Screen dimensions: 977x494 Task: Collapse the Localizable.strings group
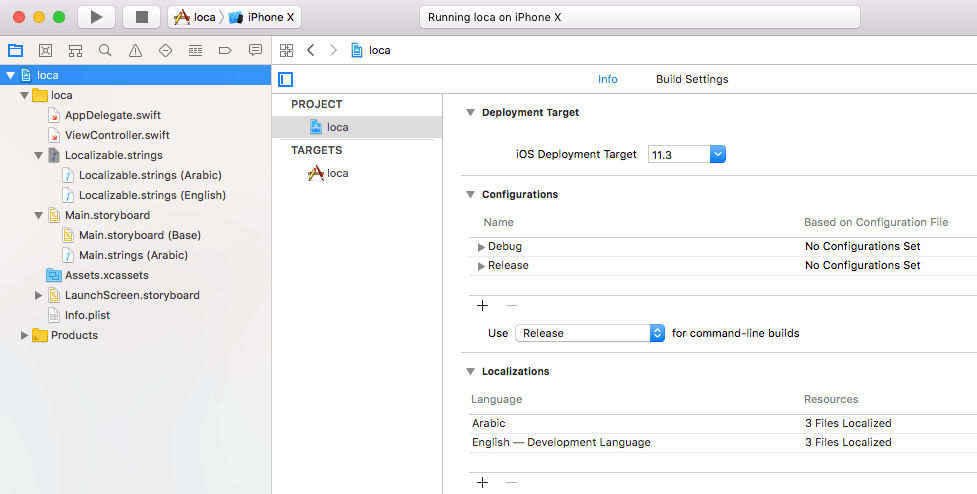(39, 155)
